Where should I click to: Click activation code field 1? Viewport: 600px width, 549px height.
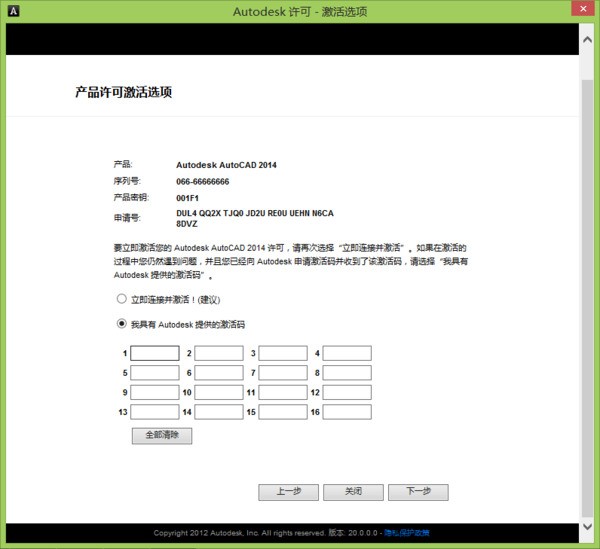point(155,353)
